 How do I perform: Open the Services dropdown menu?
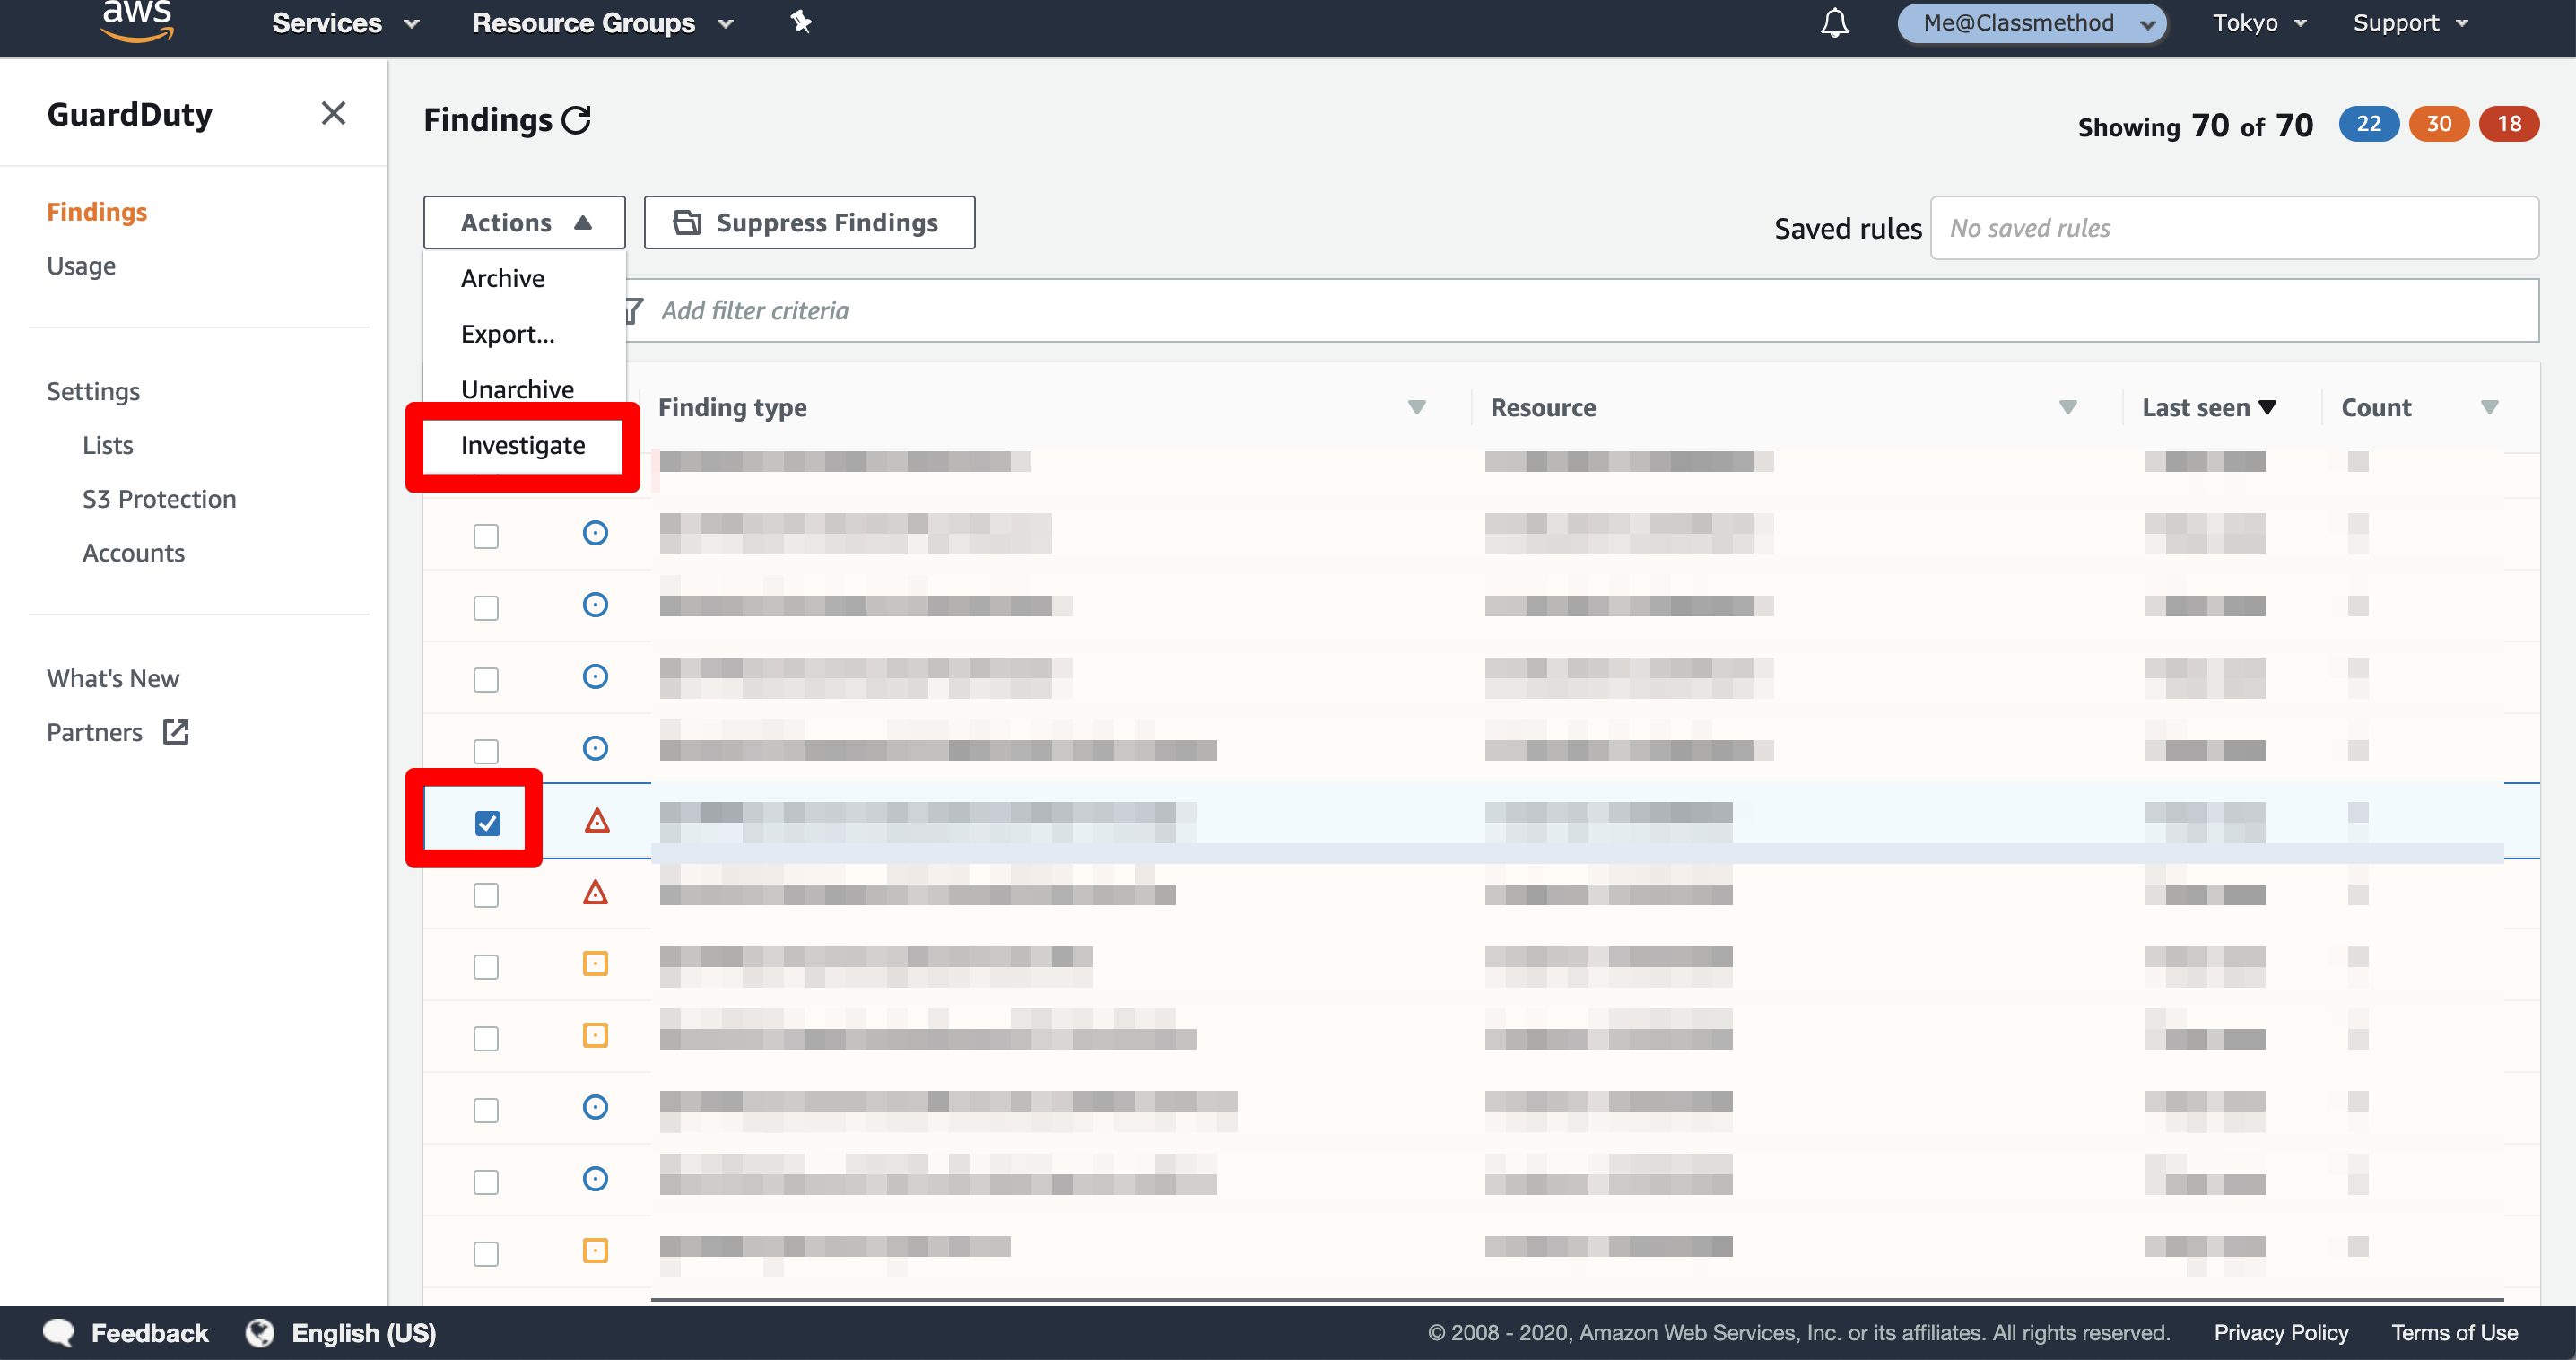[x=345, y=23]
